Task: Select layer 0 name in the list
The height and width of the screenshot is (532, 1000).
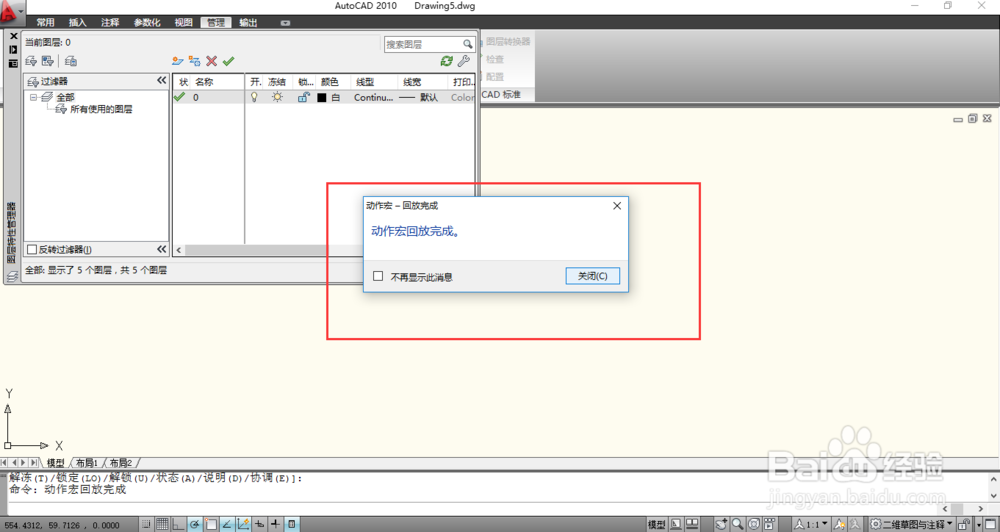Action: coord(196,98)
